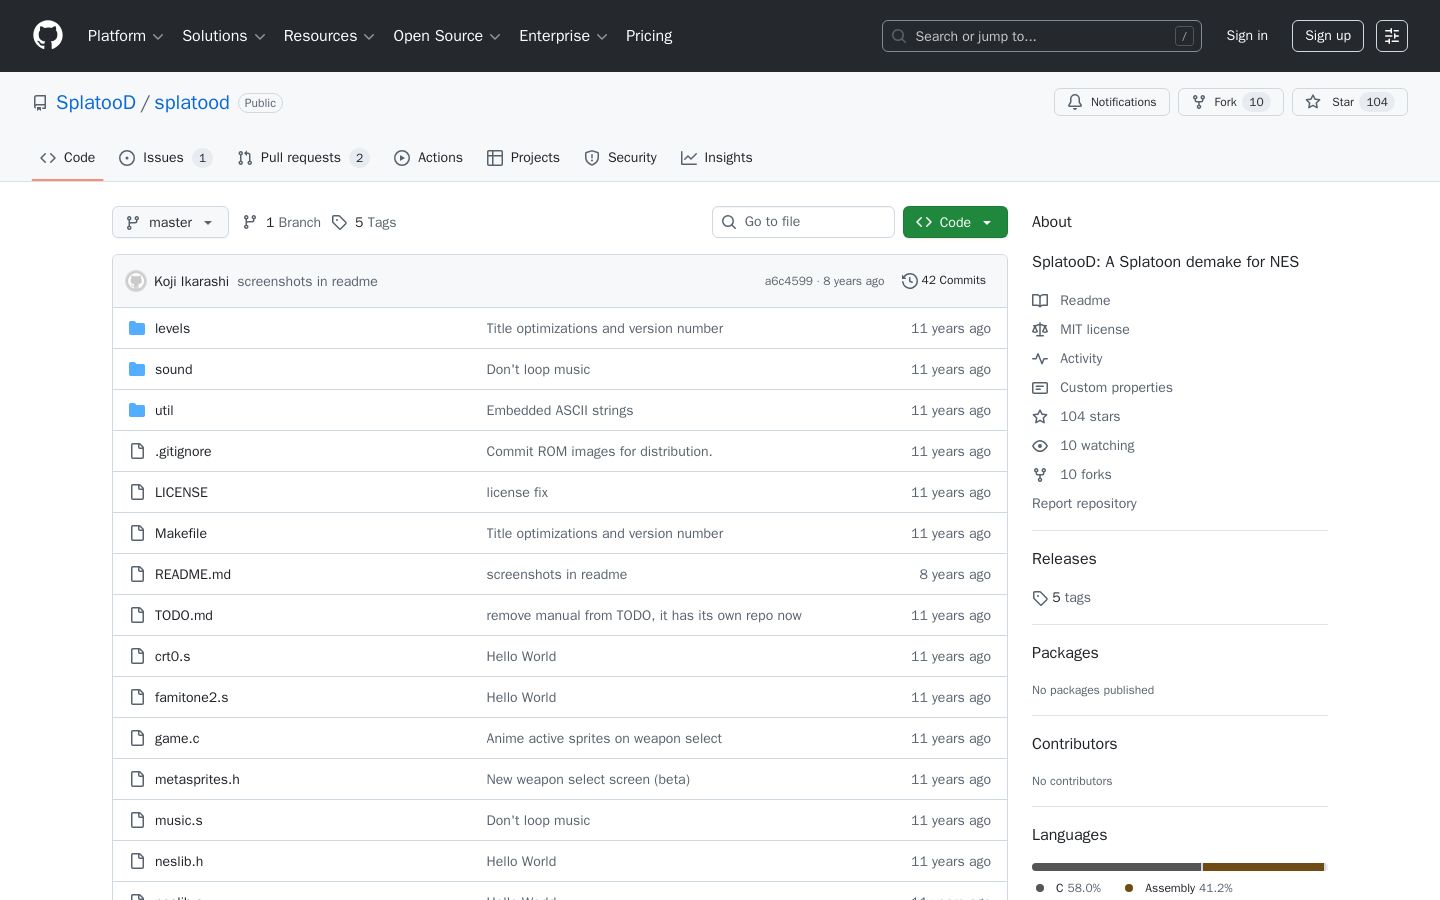
Task: Switch to the Pull requests tab
Action: 303,158
